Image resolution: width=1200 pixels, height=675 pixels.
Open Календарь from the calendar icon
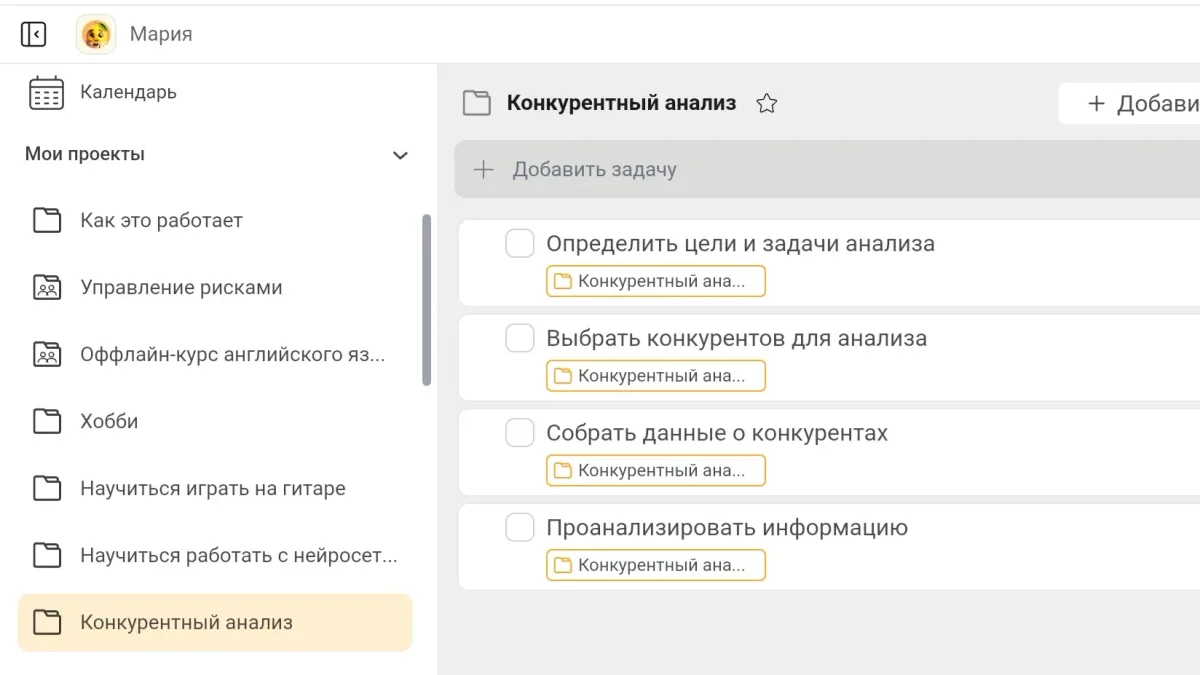pyautogui.click(x=46, y=92)
